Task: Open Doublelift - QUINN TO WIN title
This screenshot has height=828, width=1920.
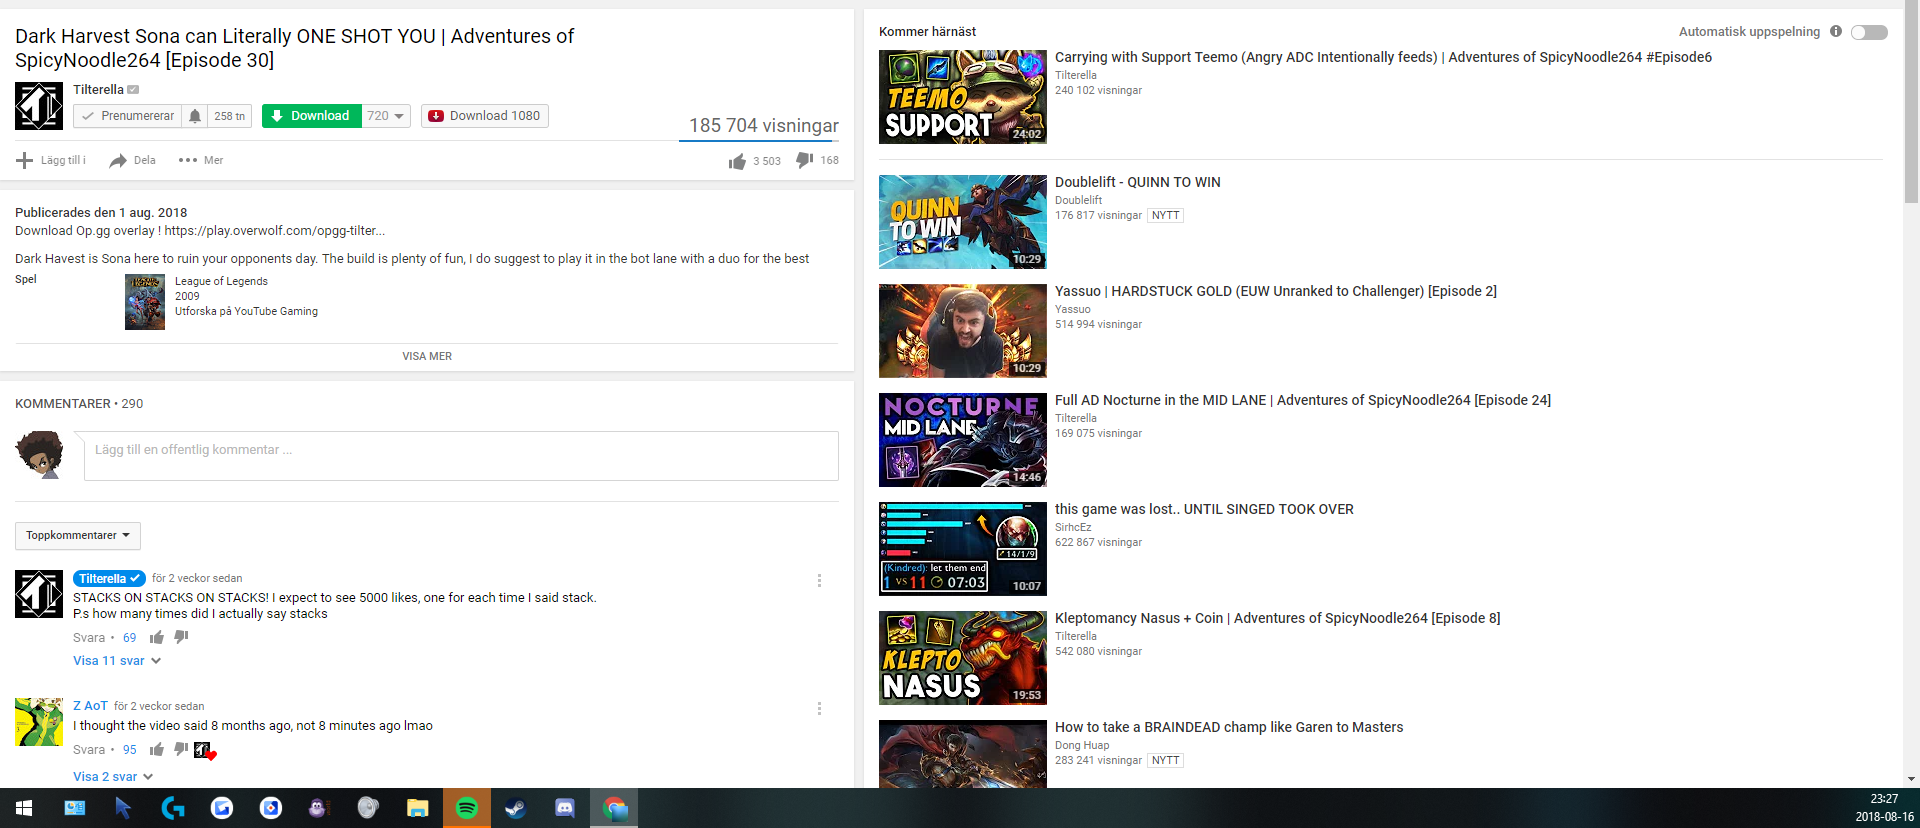Action: tap(1138, 182)
